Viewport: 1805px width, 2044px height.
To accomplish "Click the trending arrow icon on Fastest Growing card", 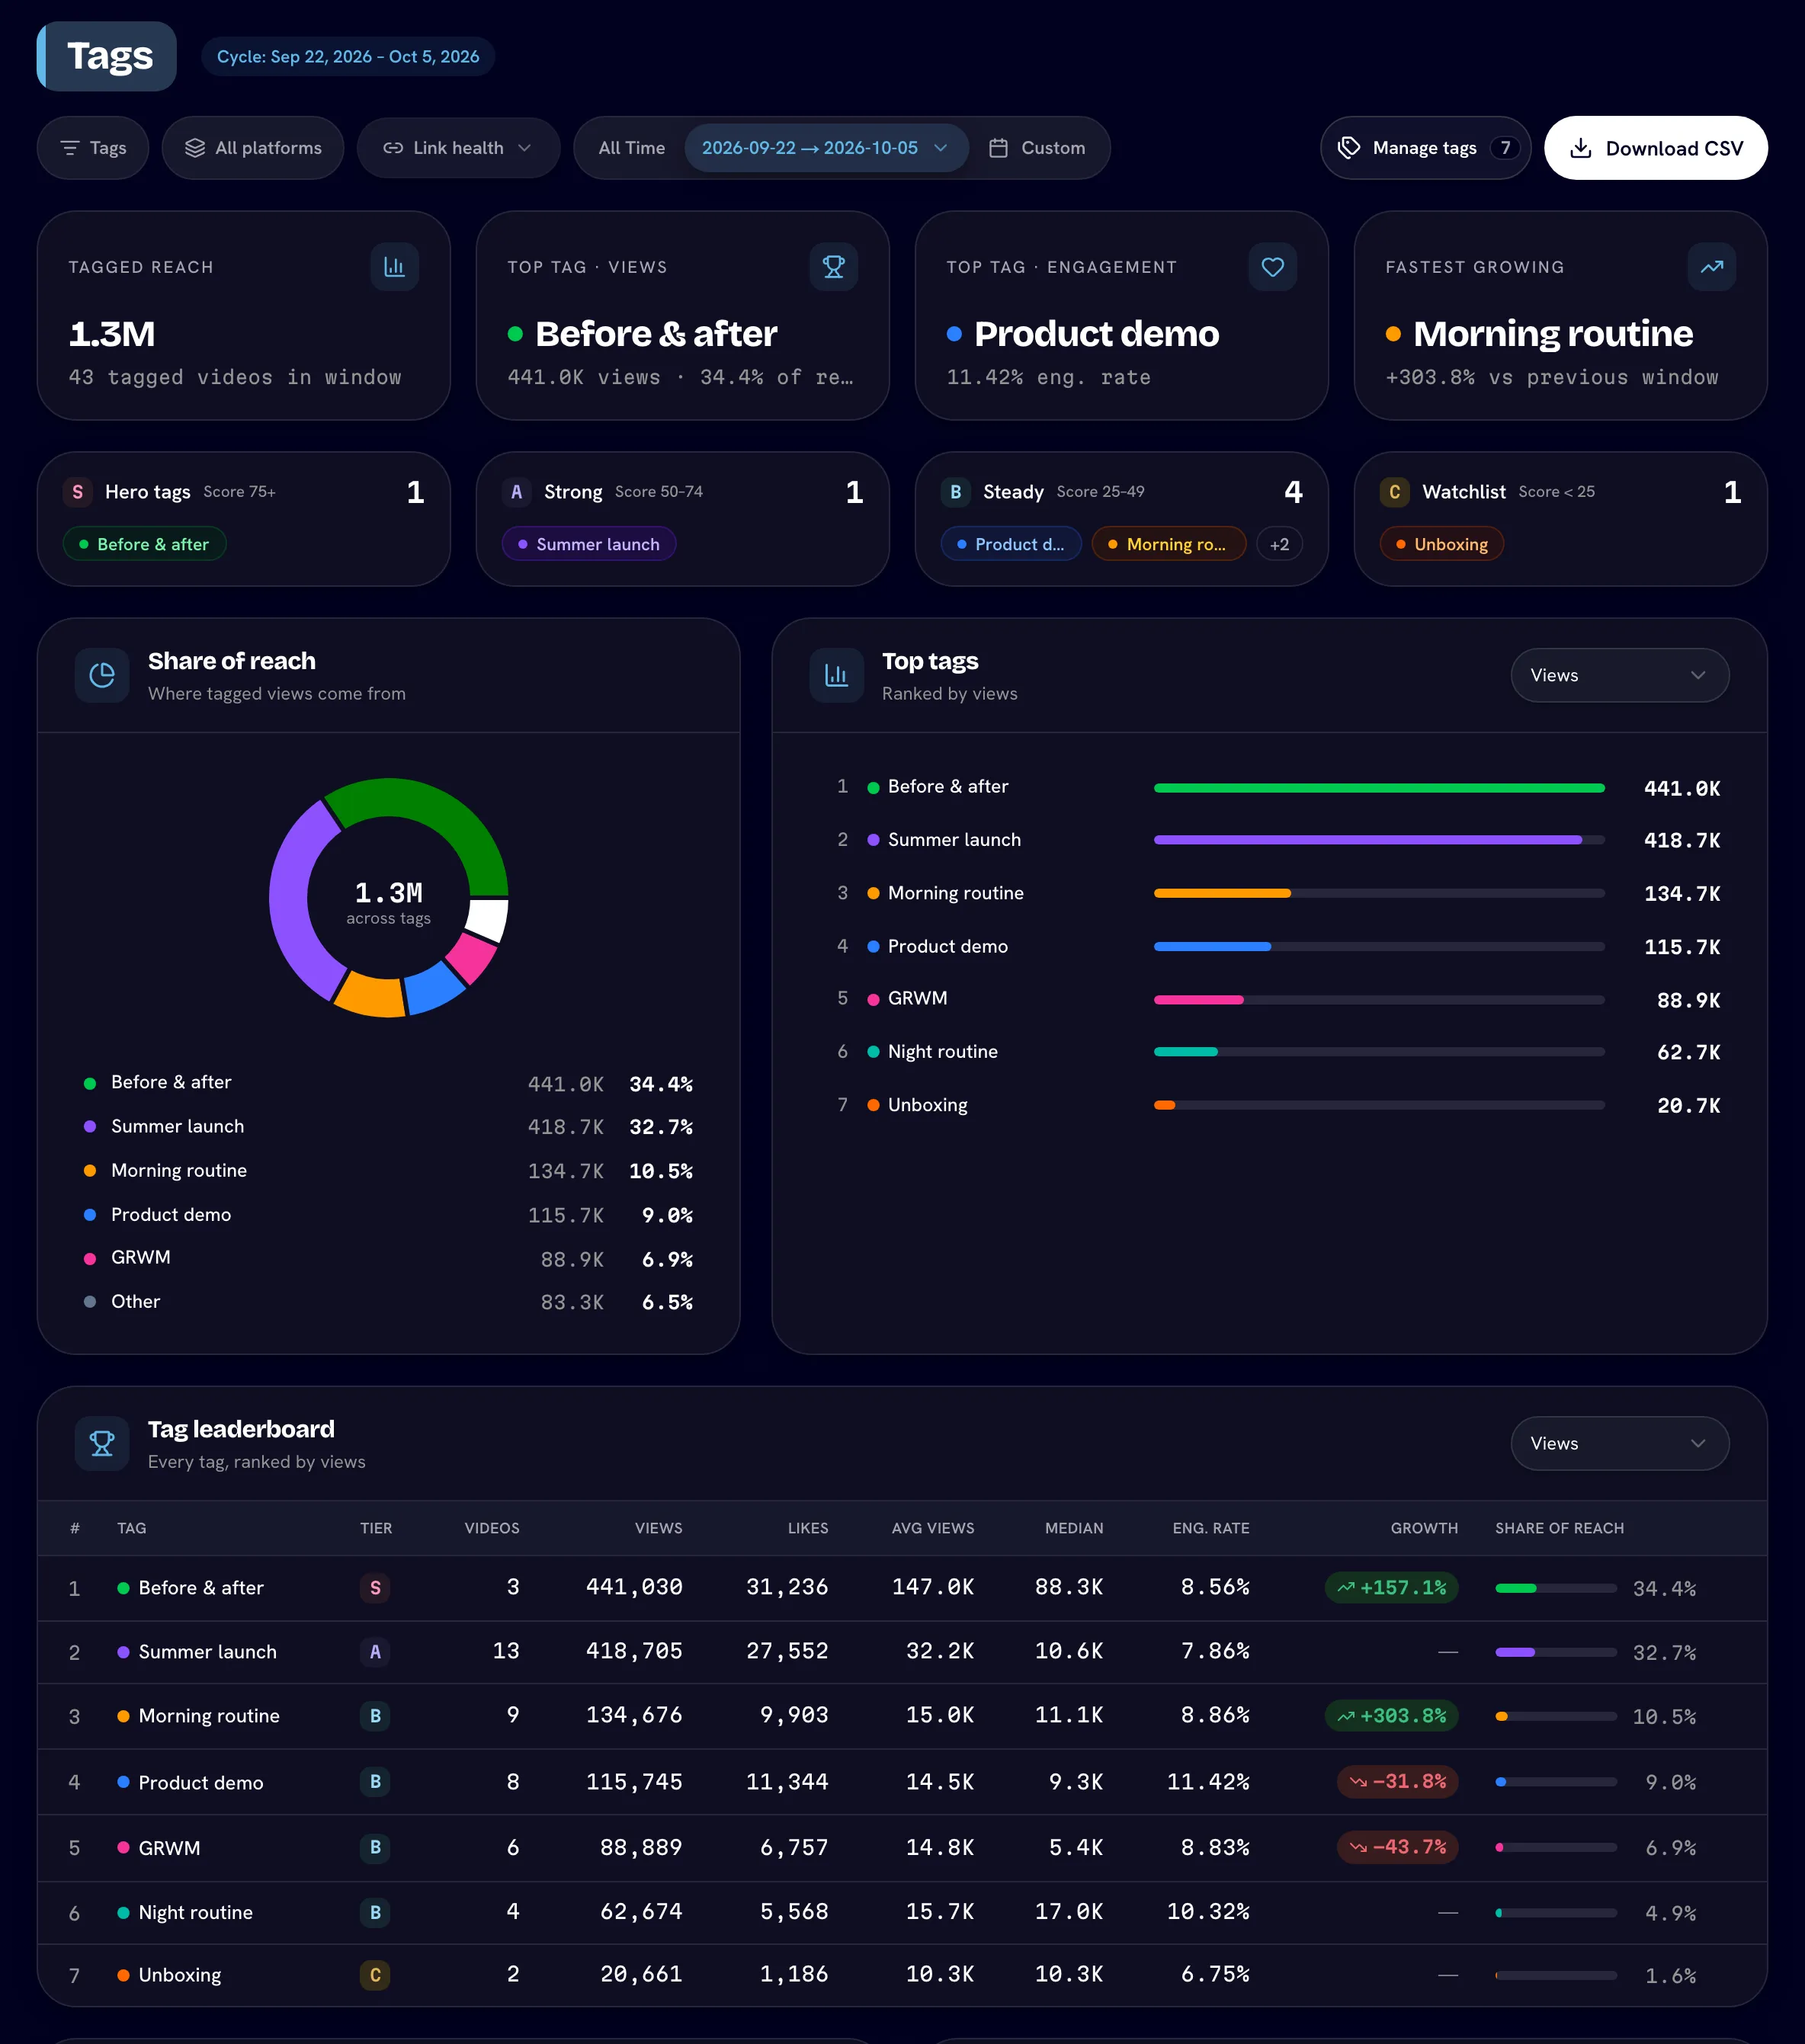I will pos(1711,267).
